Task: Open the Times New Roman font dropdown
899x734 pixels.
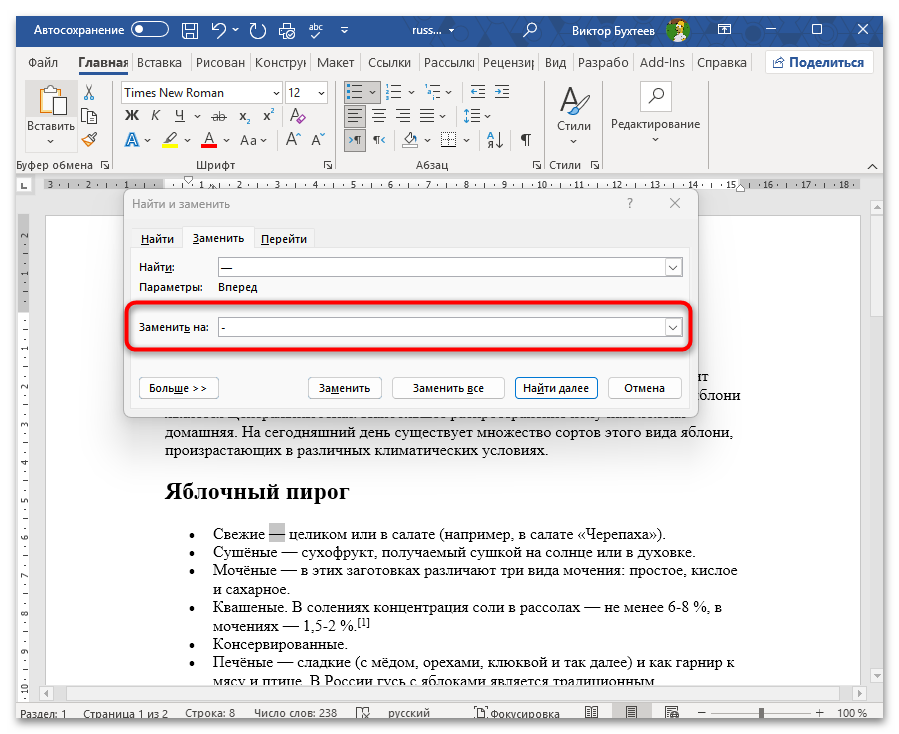Action: [274, 93]
